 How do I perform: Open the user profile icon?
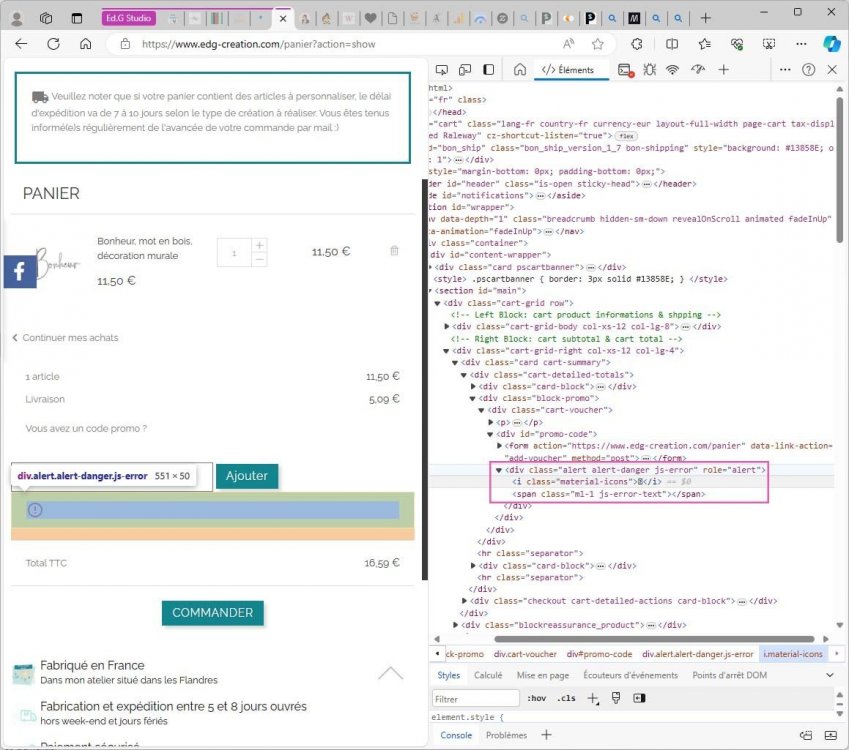(x=17, y=19)
